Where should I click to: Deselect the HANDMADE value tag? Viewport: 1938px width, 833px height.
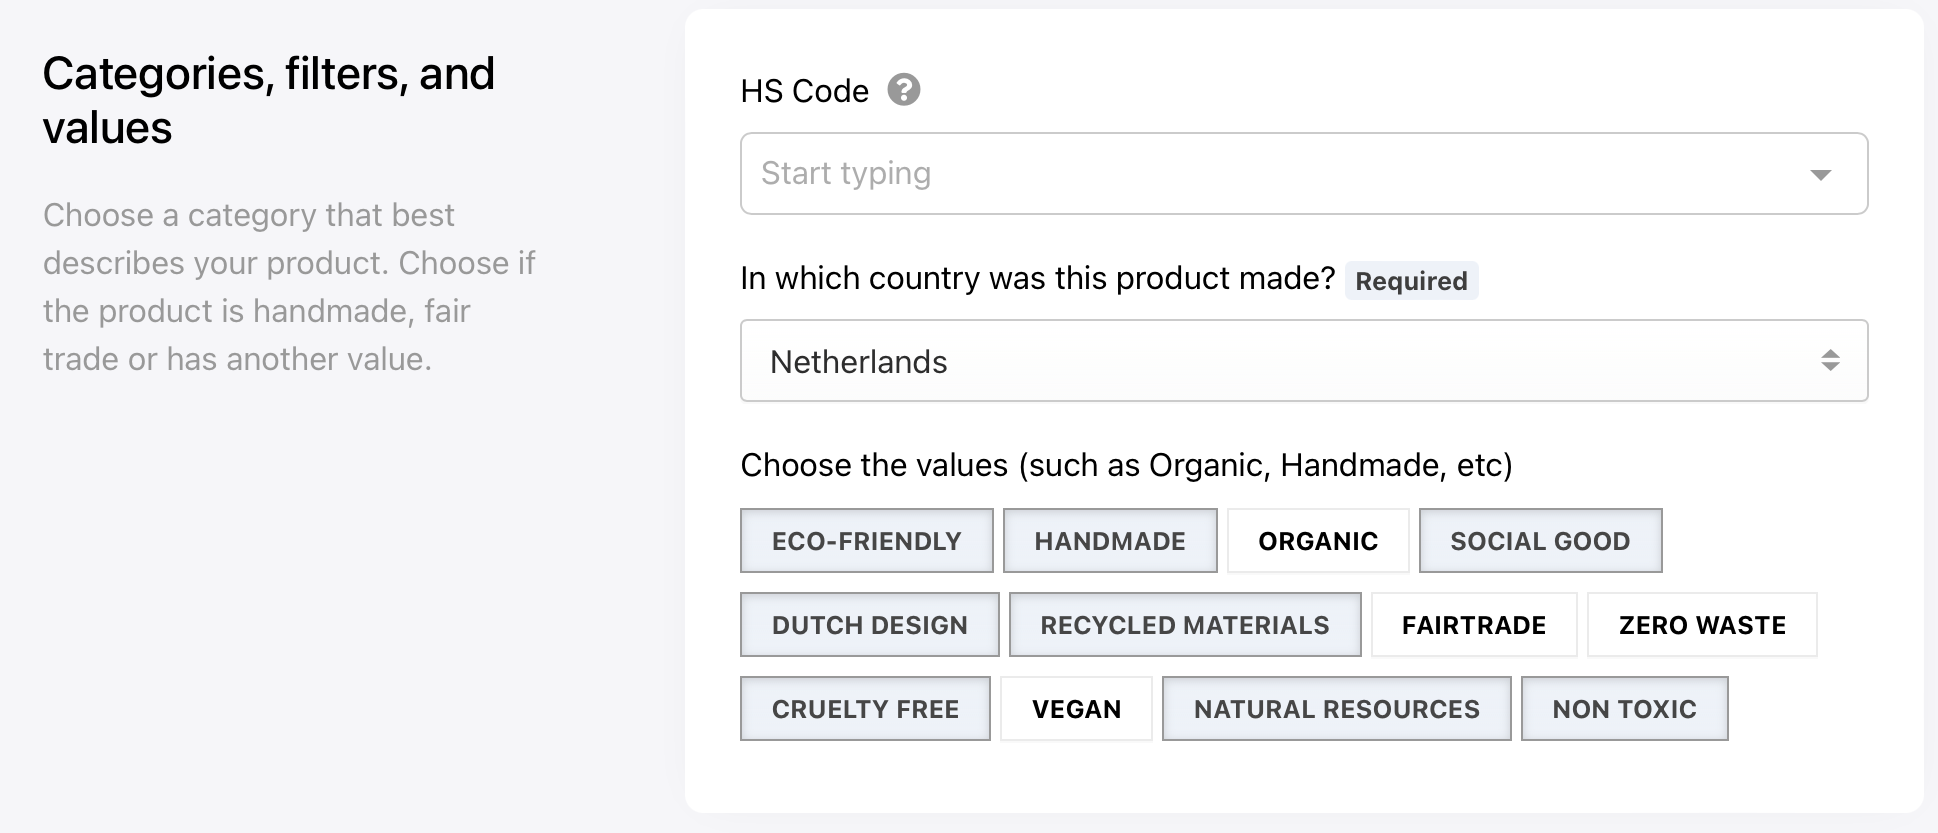(1110, 541)
